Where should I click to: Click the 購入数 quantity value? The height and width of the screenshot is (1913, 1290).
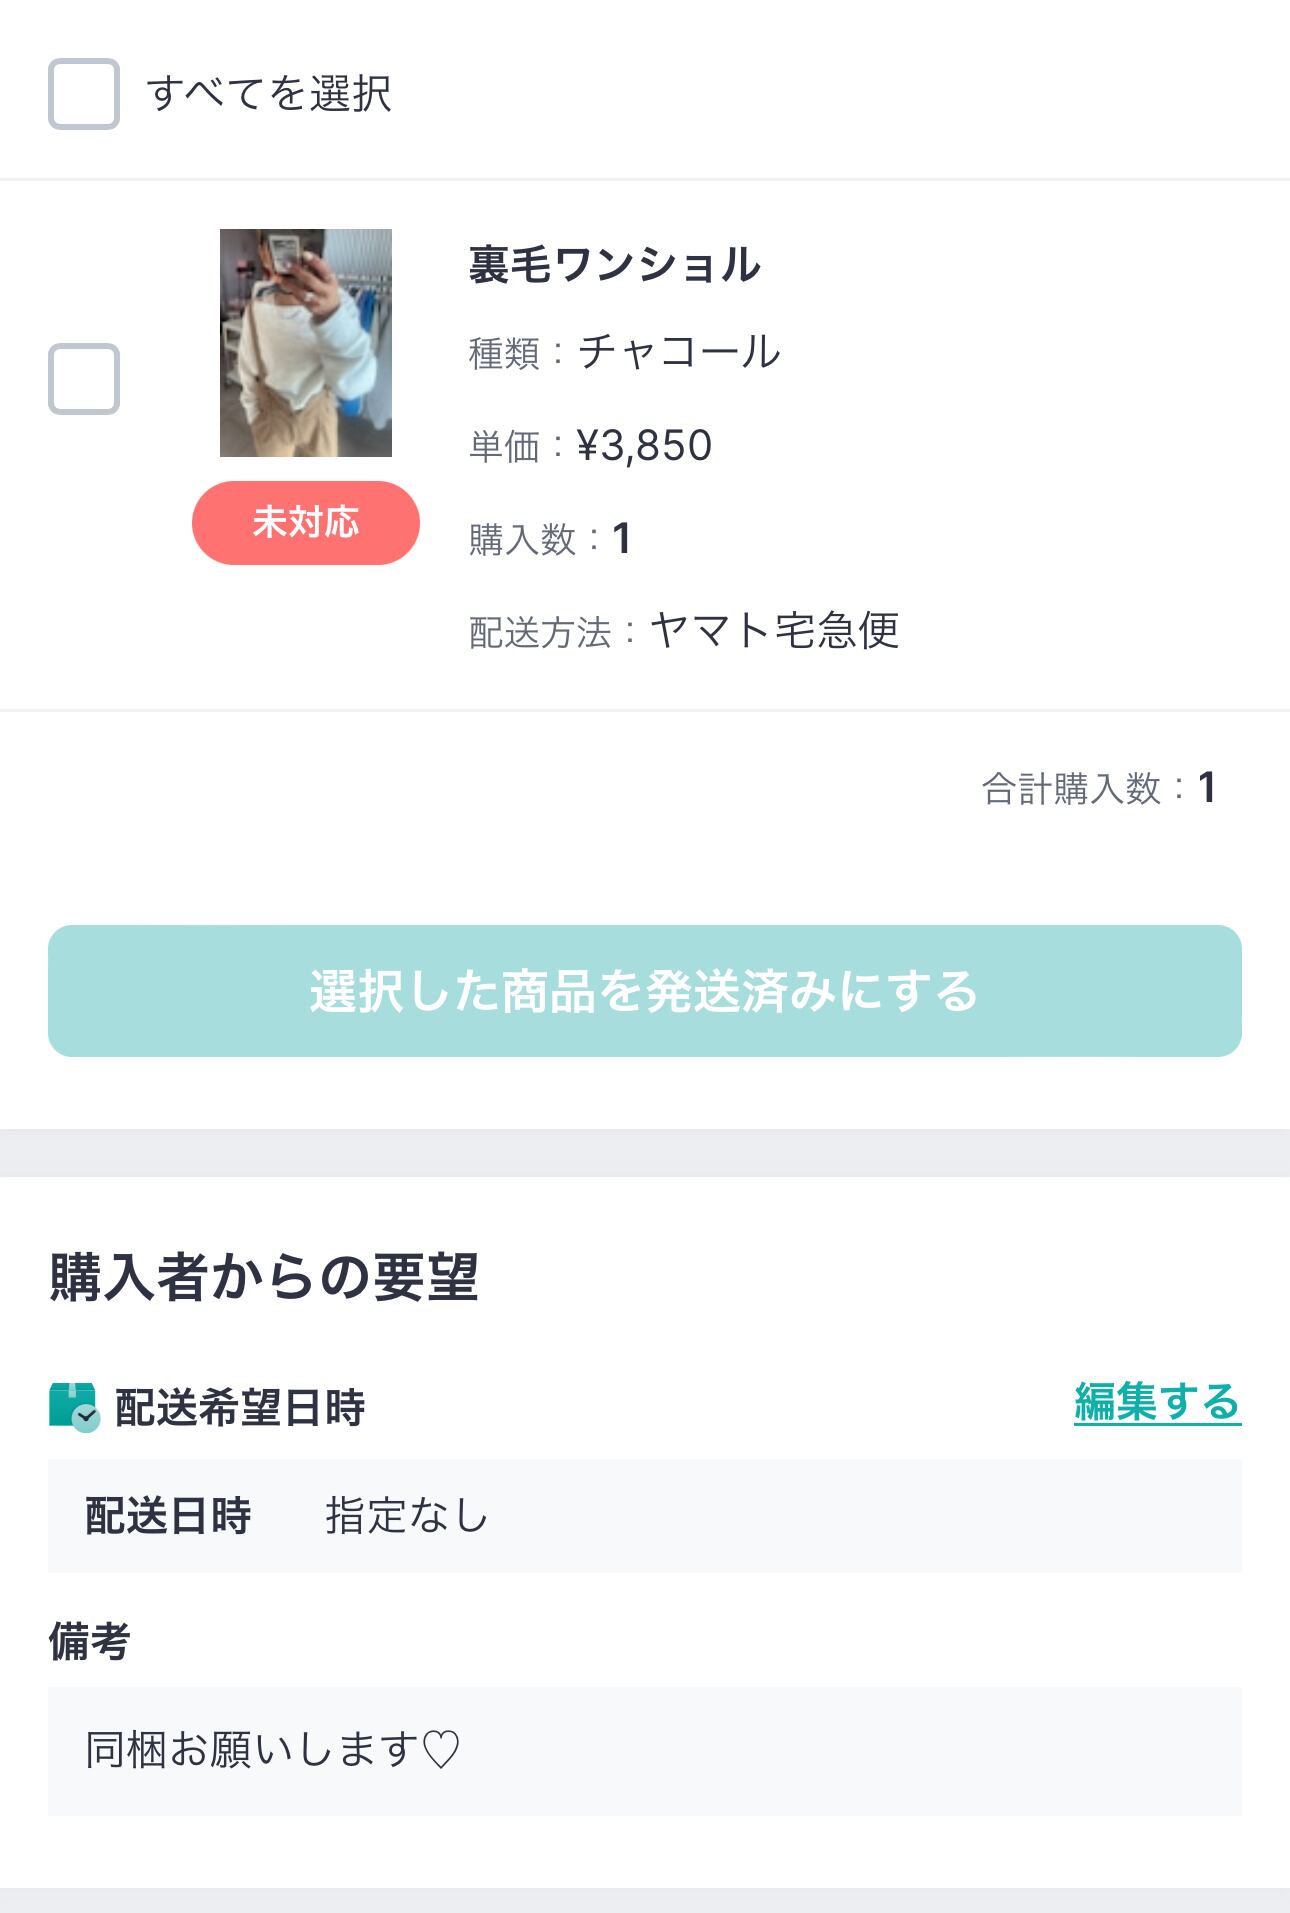(x=621, y=539)
